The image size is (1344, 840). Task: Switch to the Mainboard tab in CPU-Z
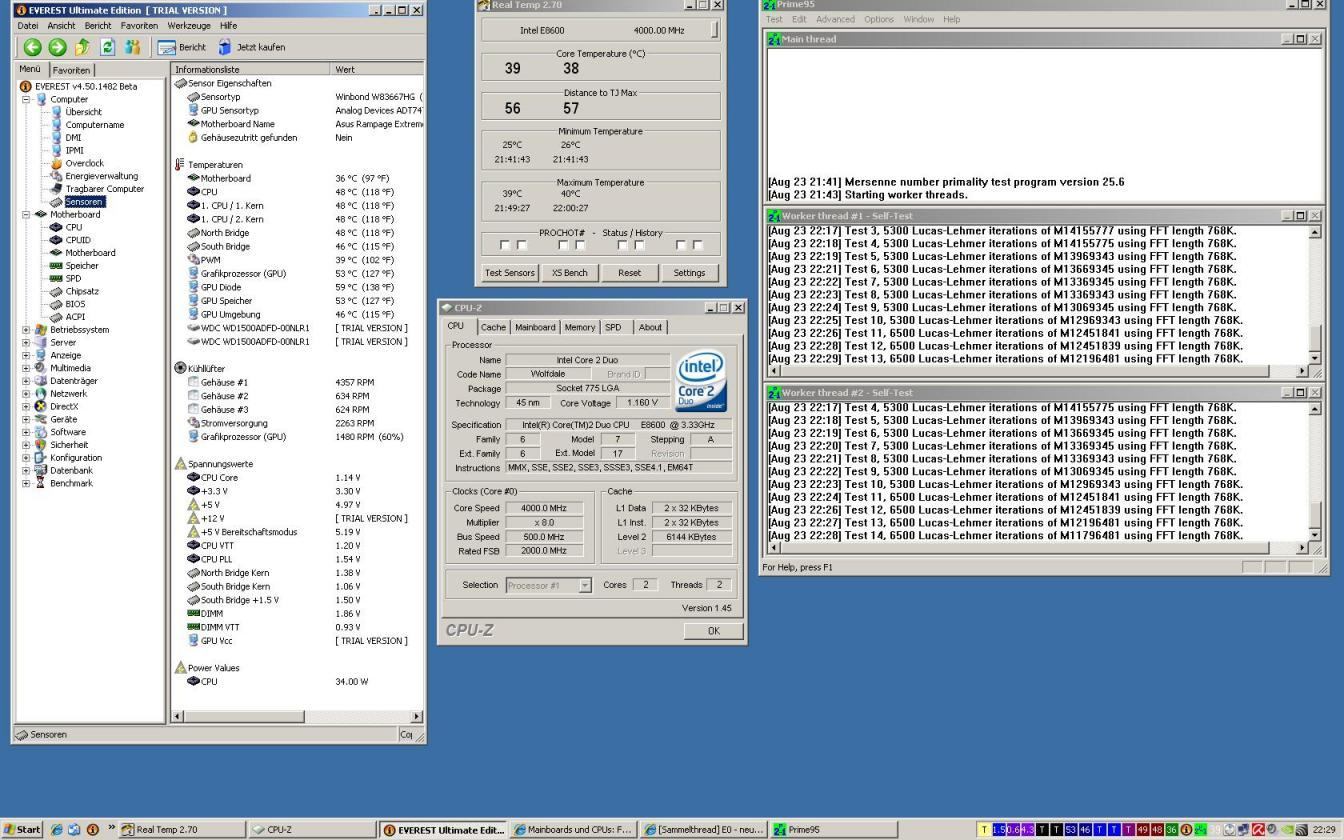click(535, 327)
